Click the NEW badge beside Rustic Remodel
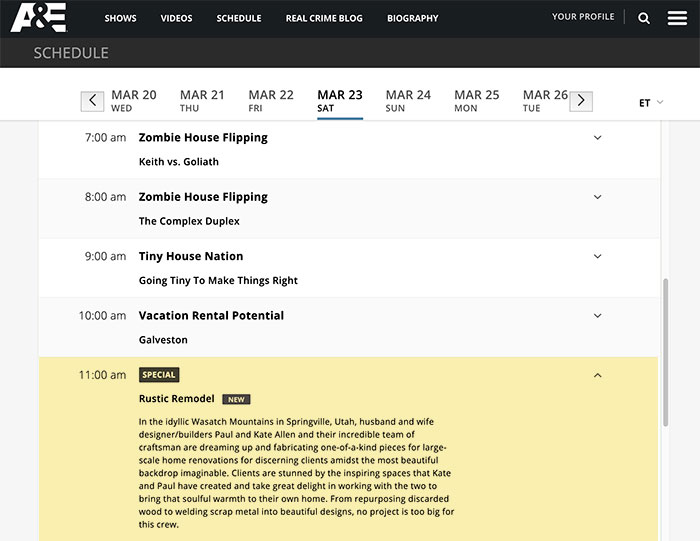 (x=236, y=400)
